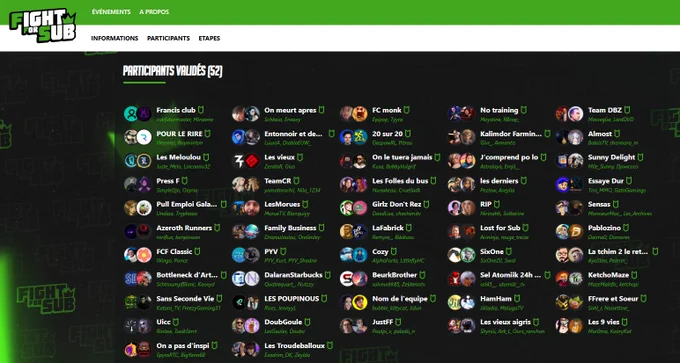Open the Les Troudeballoux team
The height and width of the screenshot is (363, 680).
pyautogui.click(x=294, y=346)
